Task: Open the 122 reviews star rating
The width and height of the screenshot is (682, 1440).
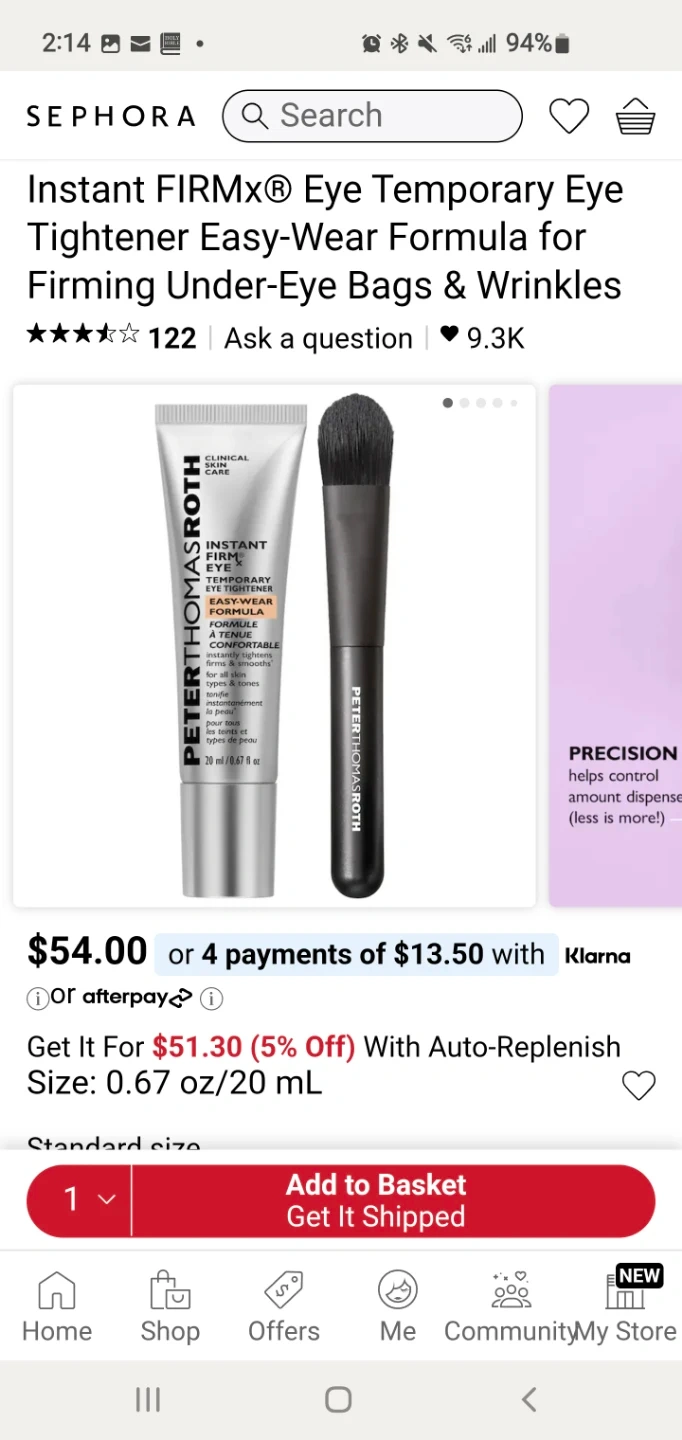Action: coord(111,337)
